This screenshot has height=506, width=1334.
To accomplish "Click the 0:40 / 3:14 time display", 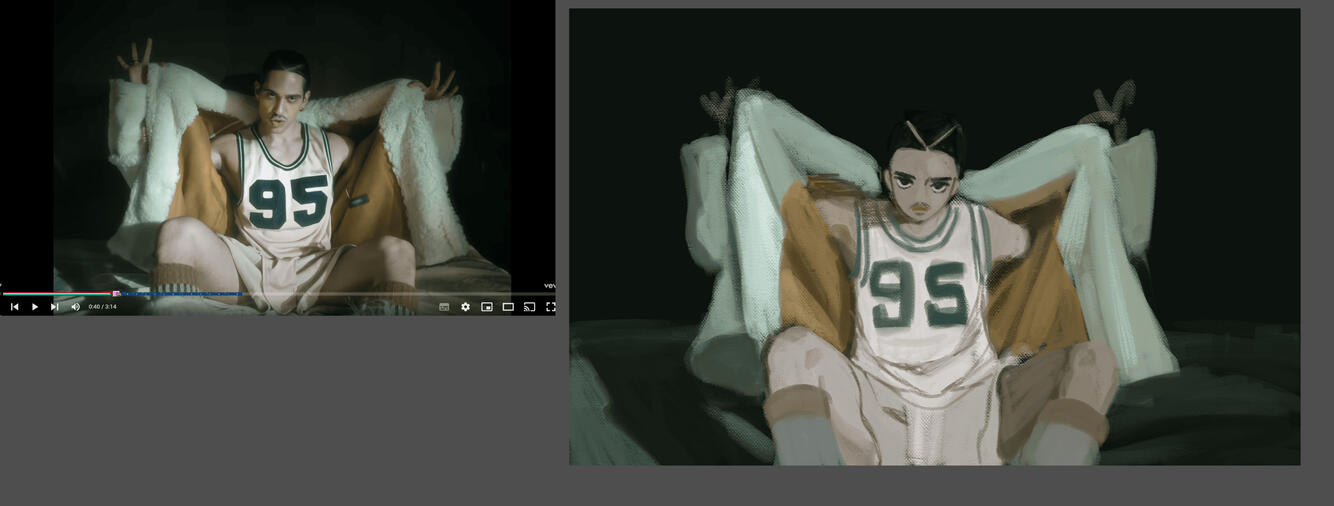I will tap(102, 307).
